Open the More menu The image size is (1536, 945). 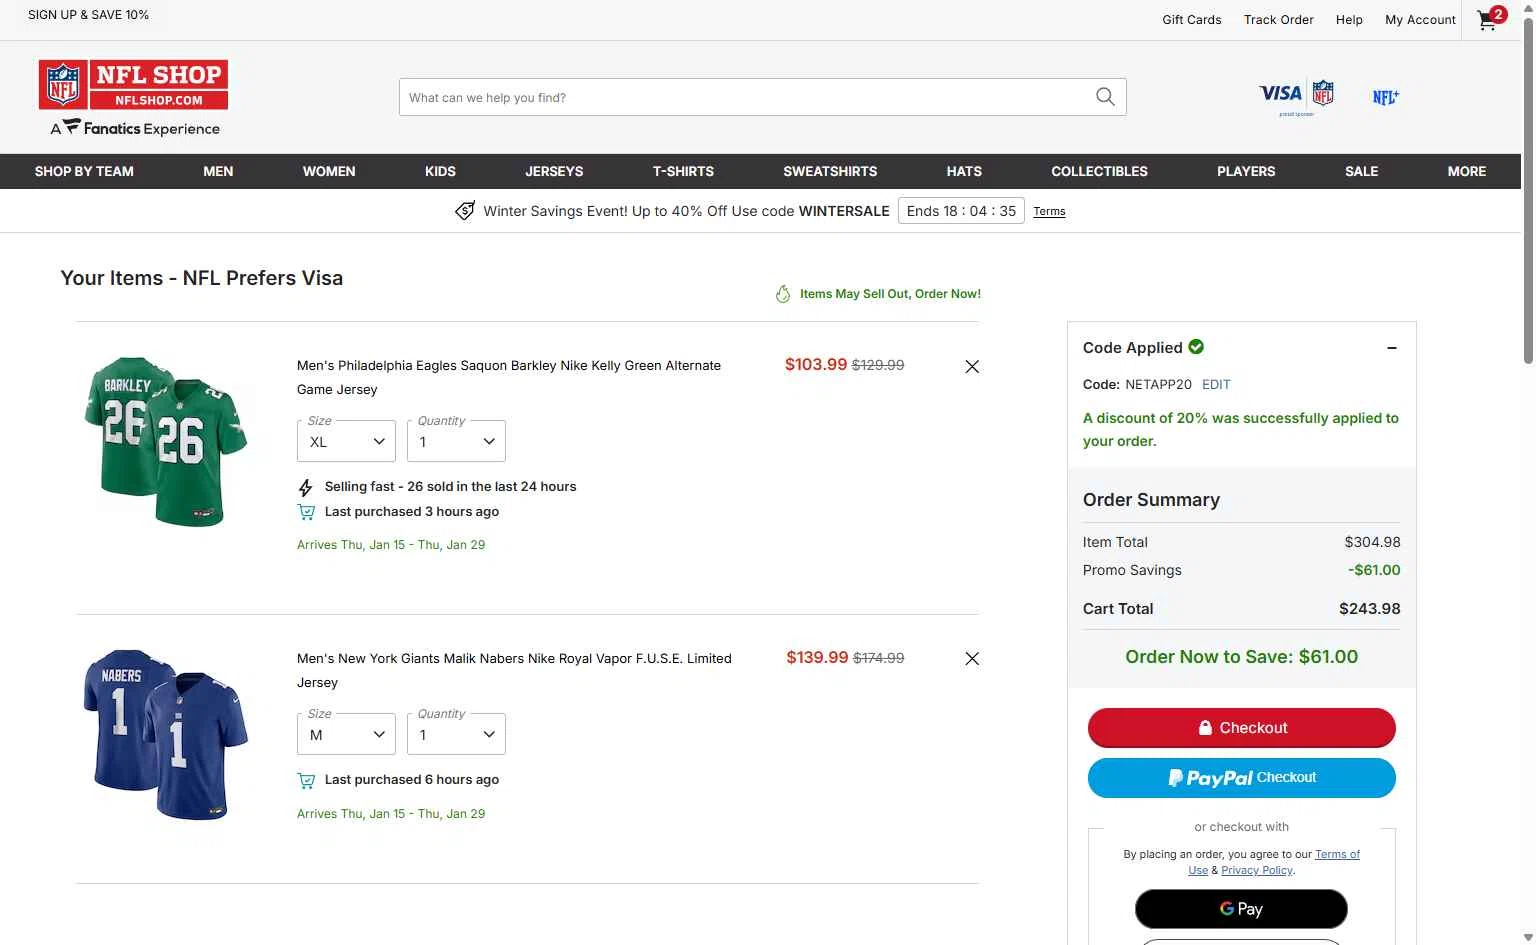click(x=1466, y=171)
